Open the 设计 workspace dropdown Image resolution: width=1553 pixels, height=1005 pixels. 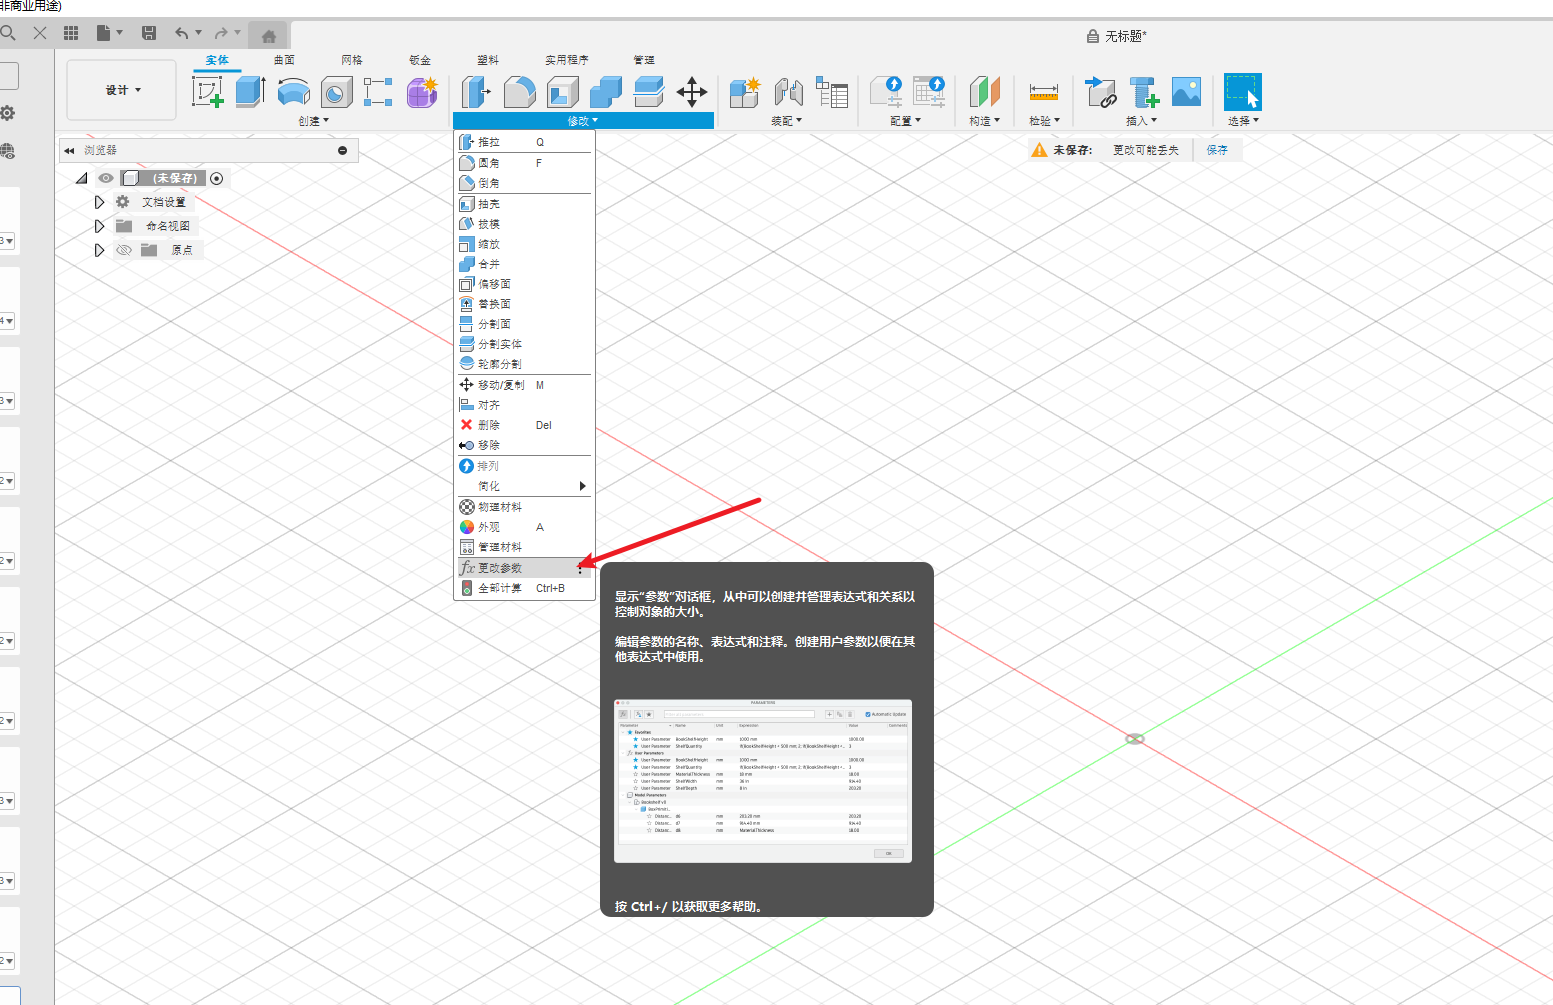tap(122, 90)
